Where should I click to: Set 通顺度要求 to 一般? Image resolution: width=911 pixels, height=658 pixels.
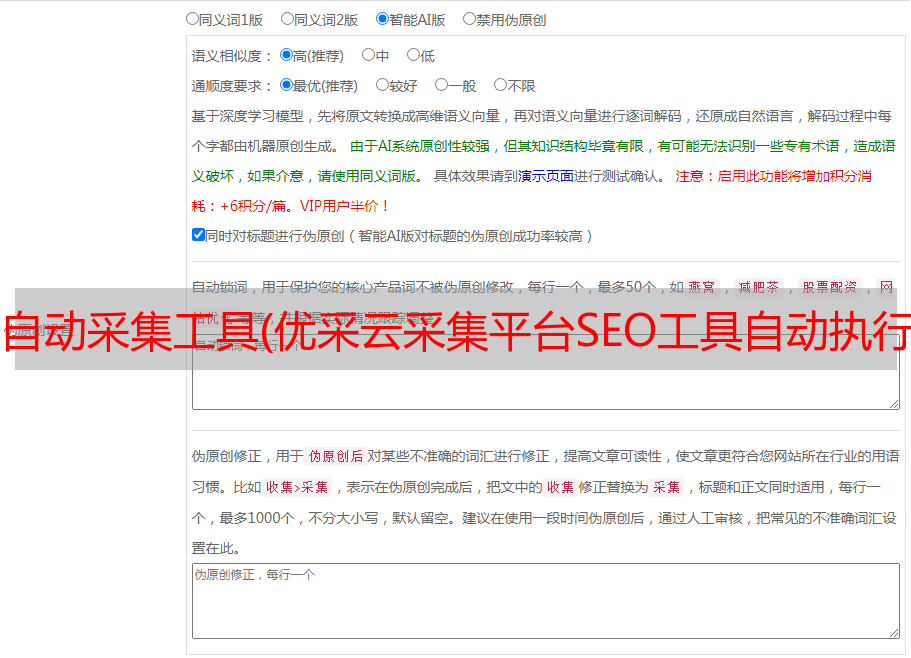(x=441, y=85)
